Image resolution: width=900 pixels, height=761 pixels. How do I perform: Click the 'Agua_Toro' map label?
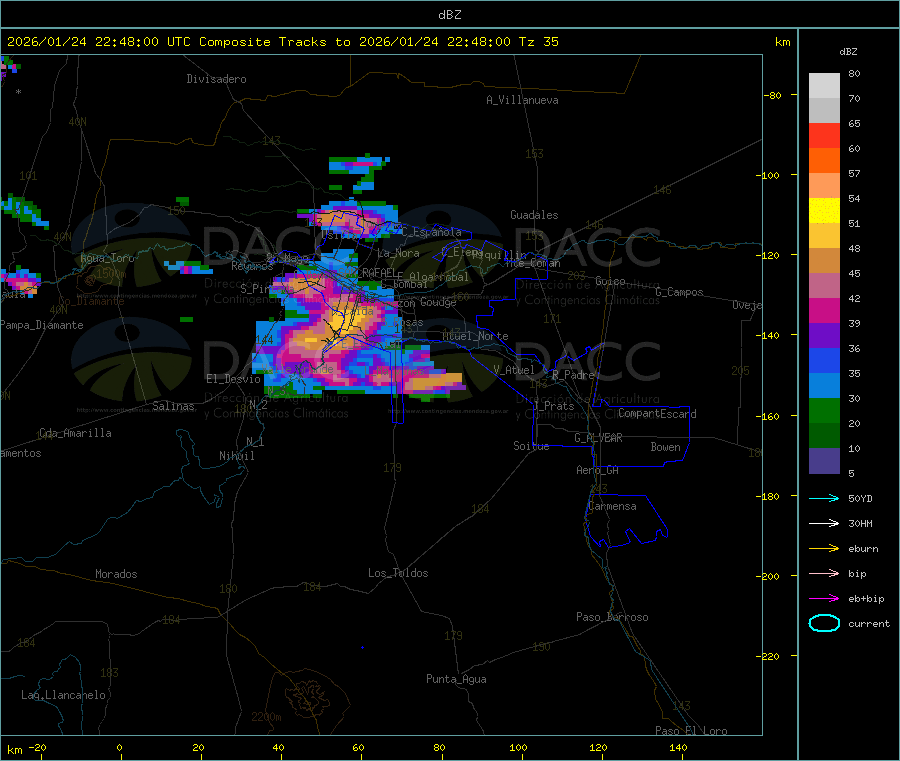tap(107, 258)
